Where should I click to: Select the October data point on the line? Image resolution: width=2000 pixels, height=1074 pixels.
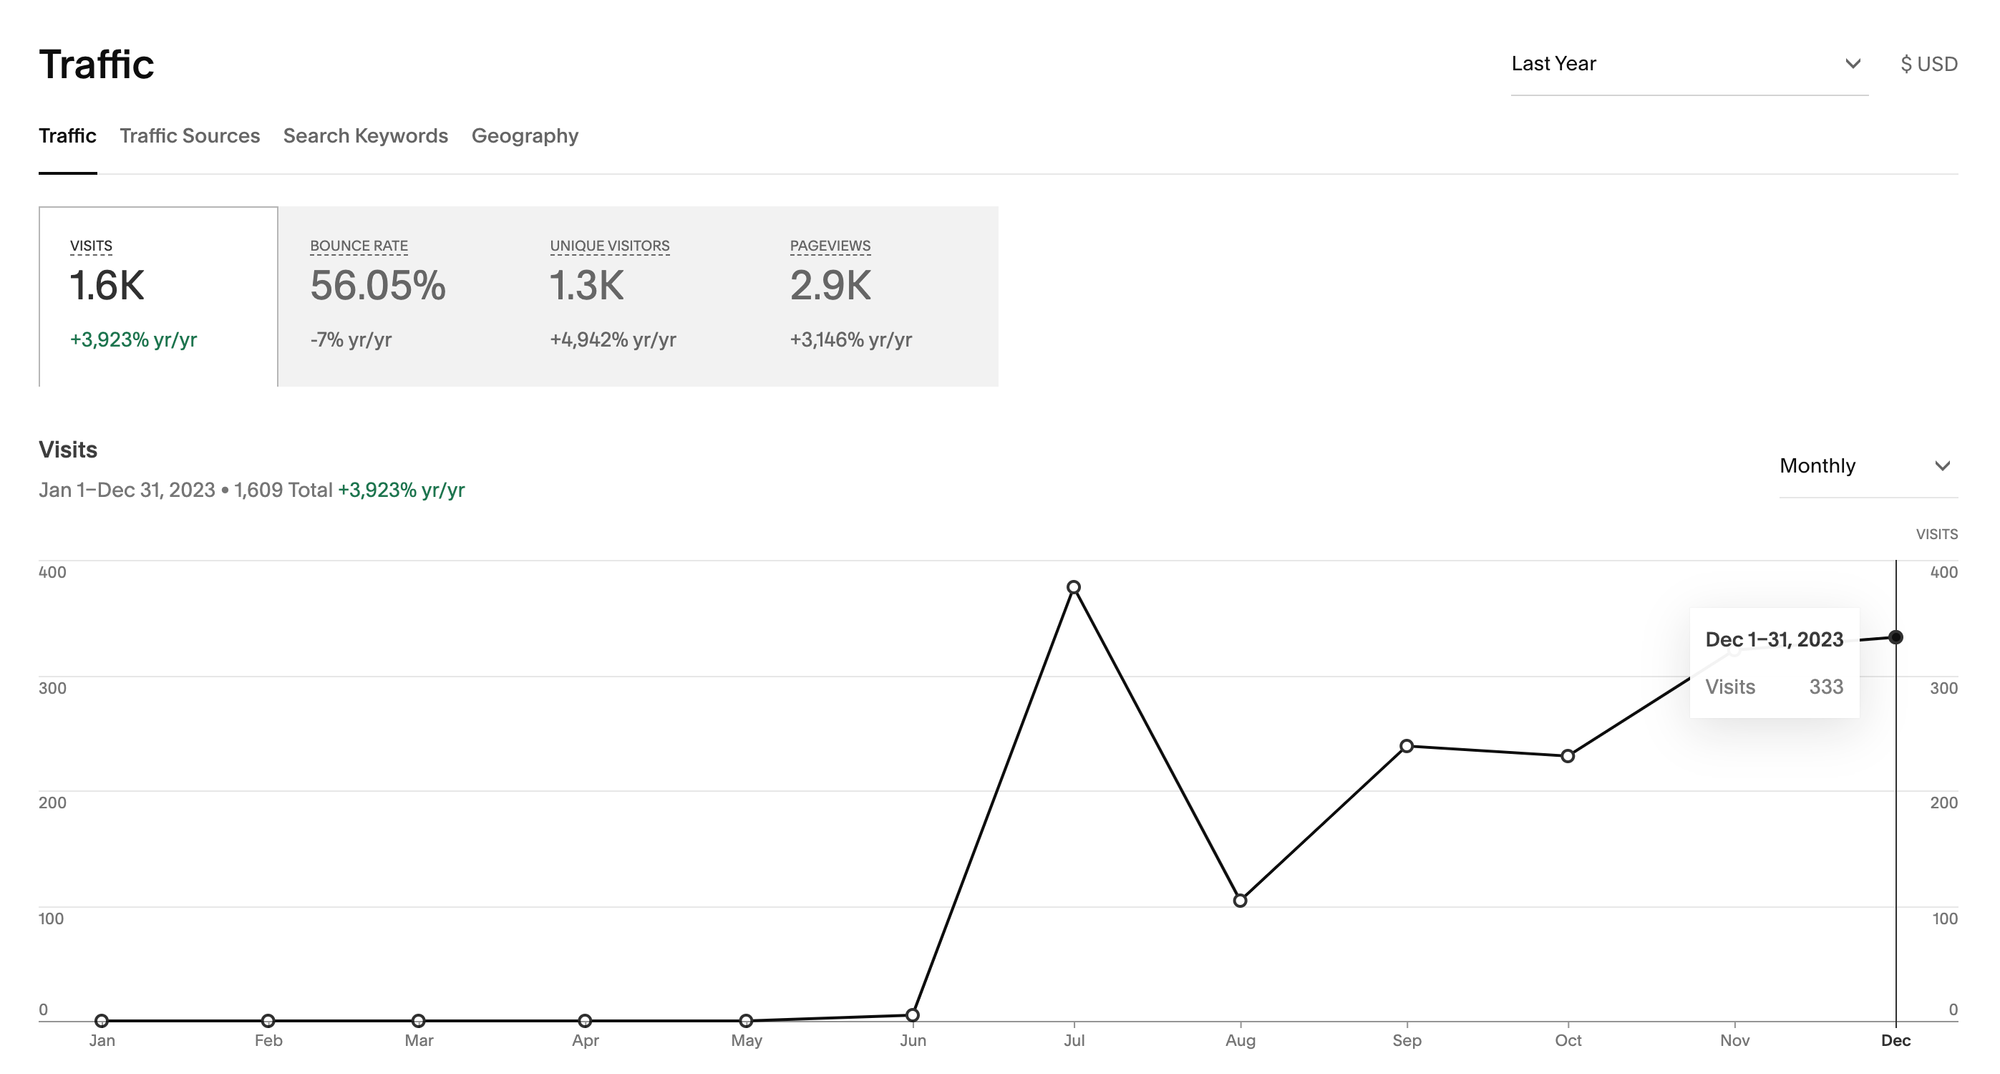[1567, 756]
